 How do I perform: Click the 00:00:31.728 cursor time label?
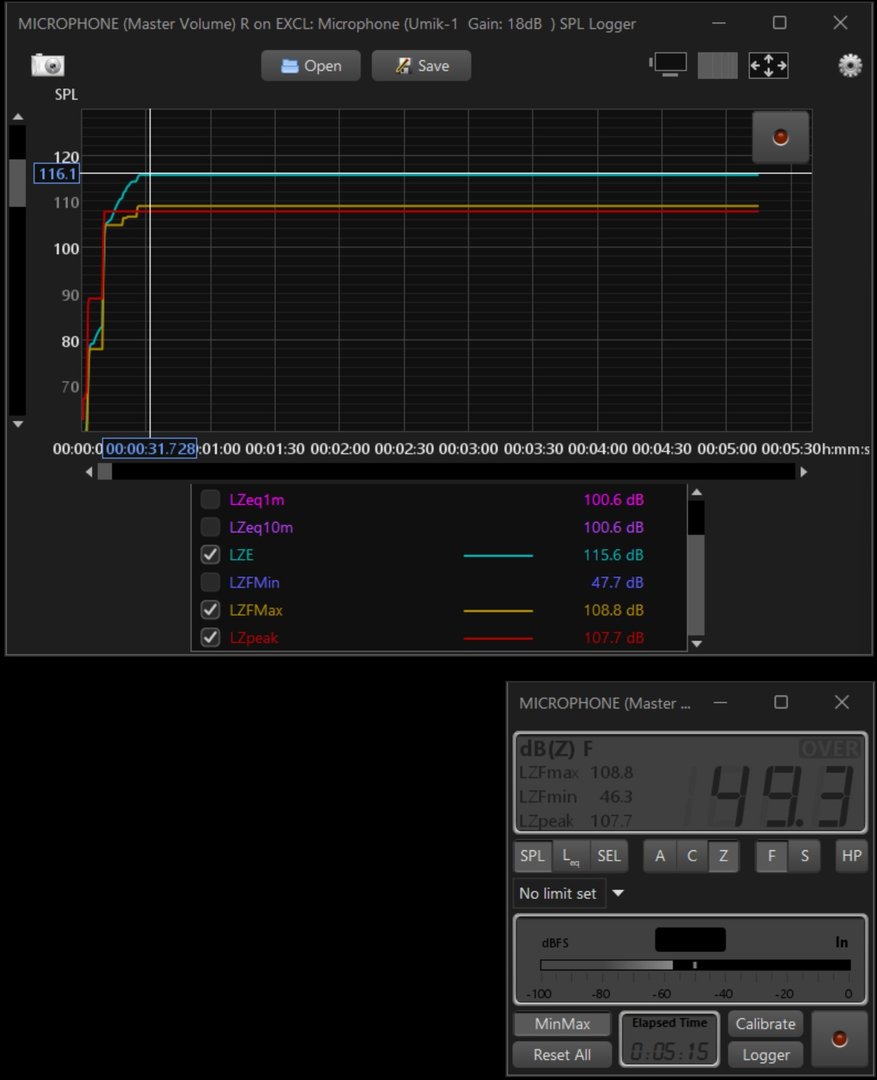point(150,448)
